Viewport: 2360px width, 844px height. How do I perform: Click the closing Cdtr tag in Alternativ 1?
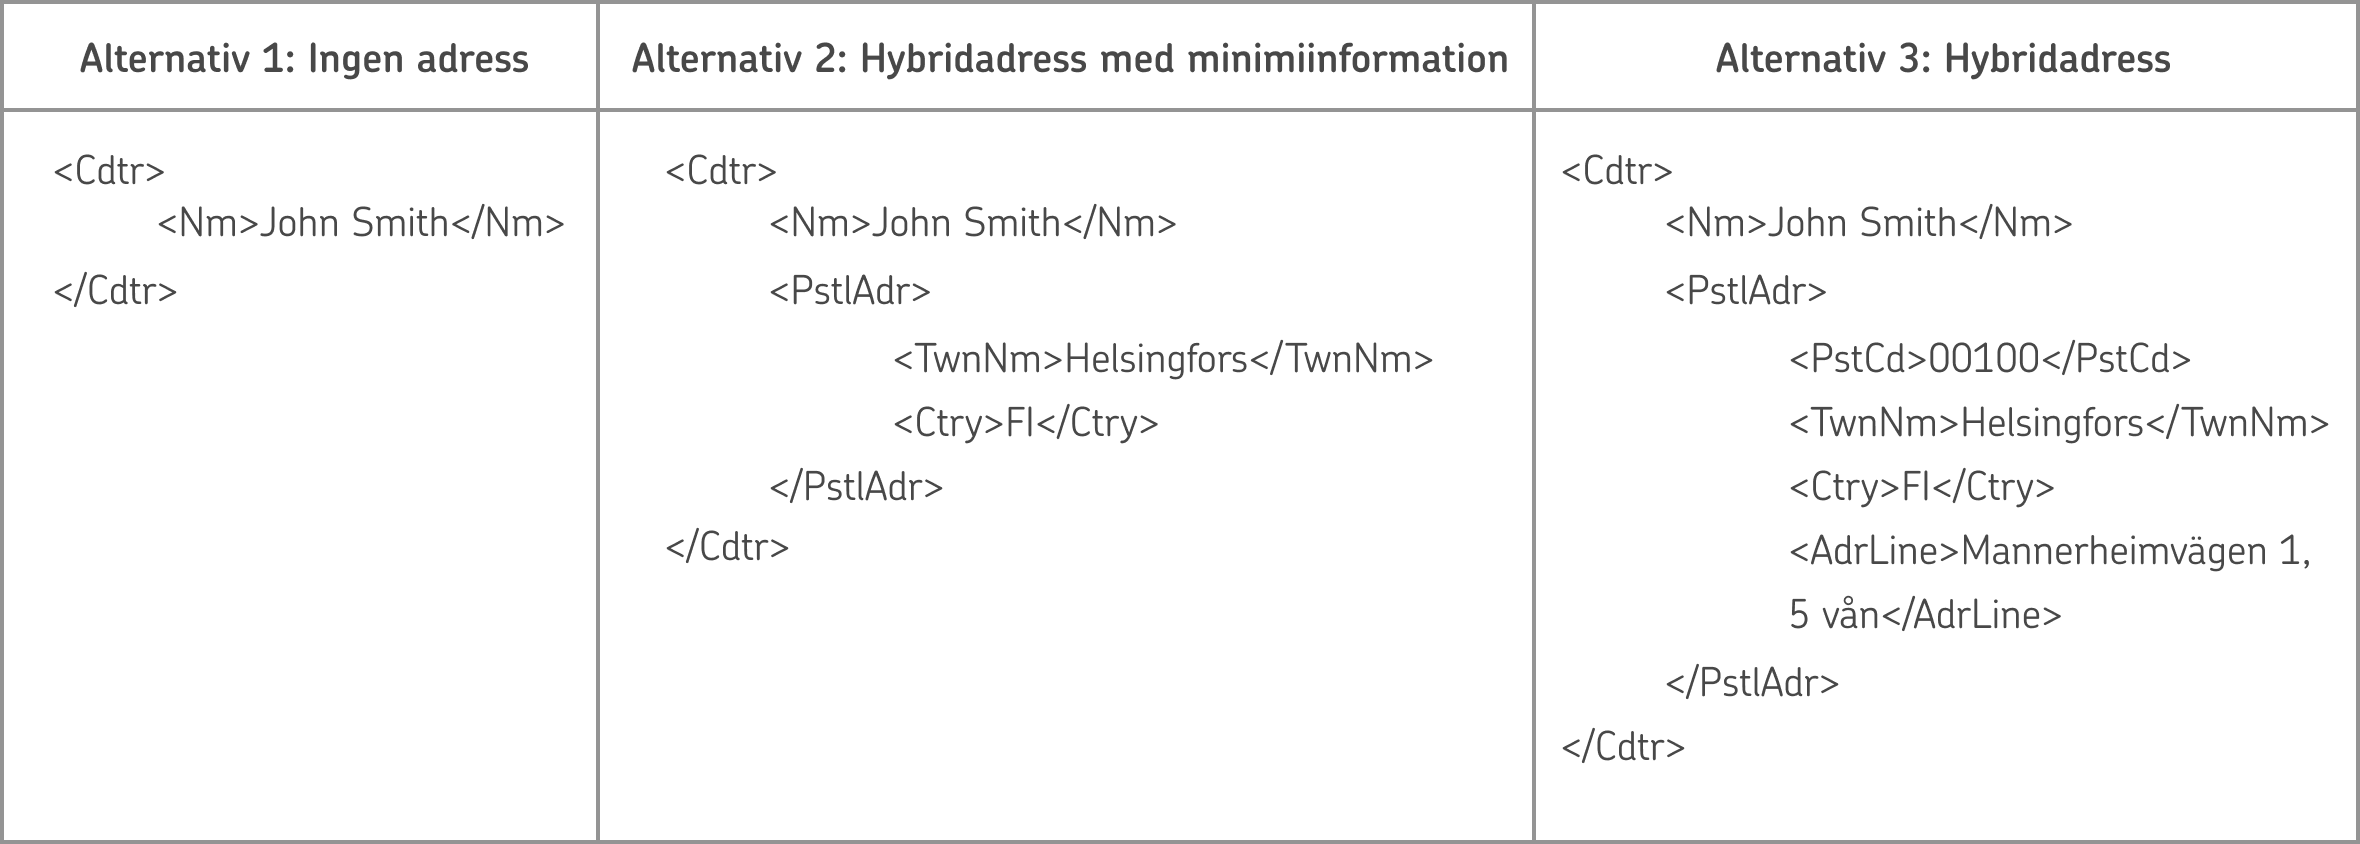(115, 291)
